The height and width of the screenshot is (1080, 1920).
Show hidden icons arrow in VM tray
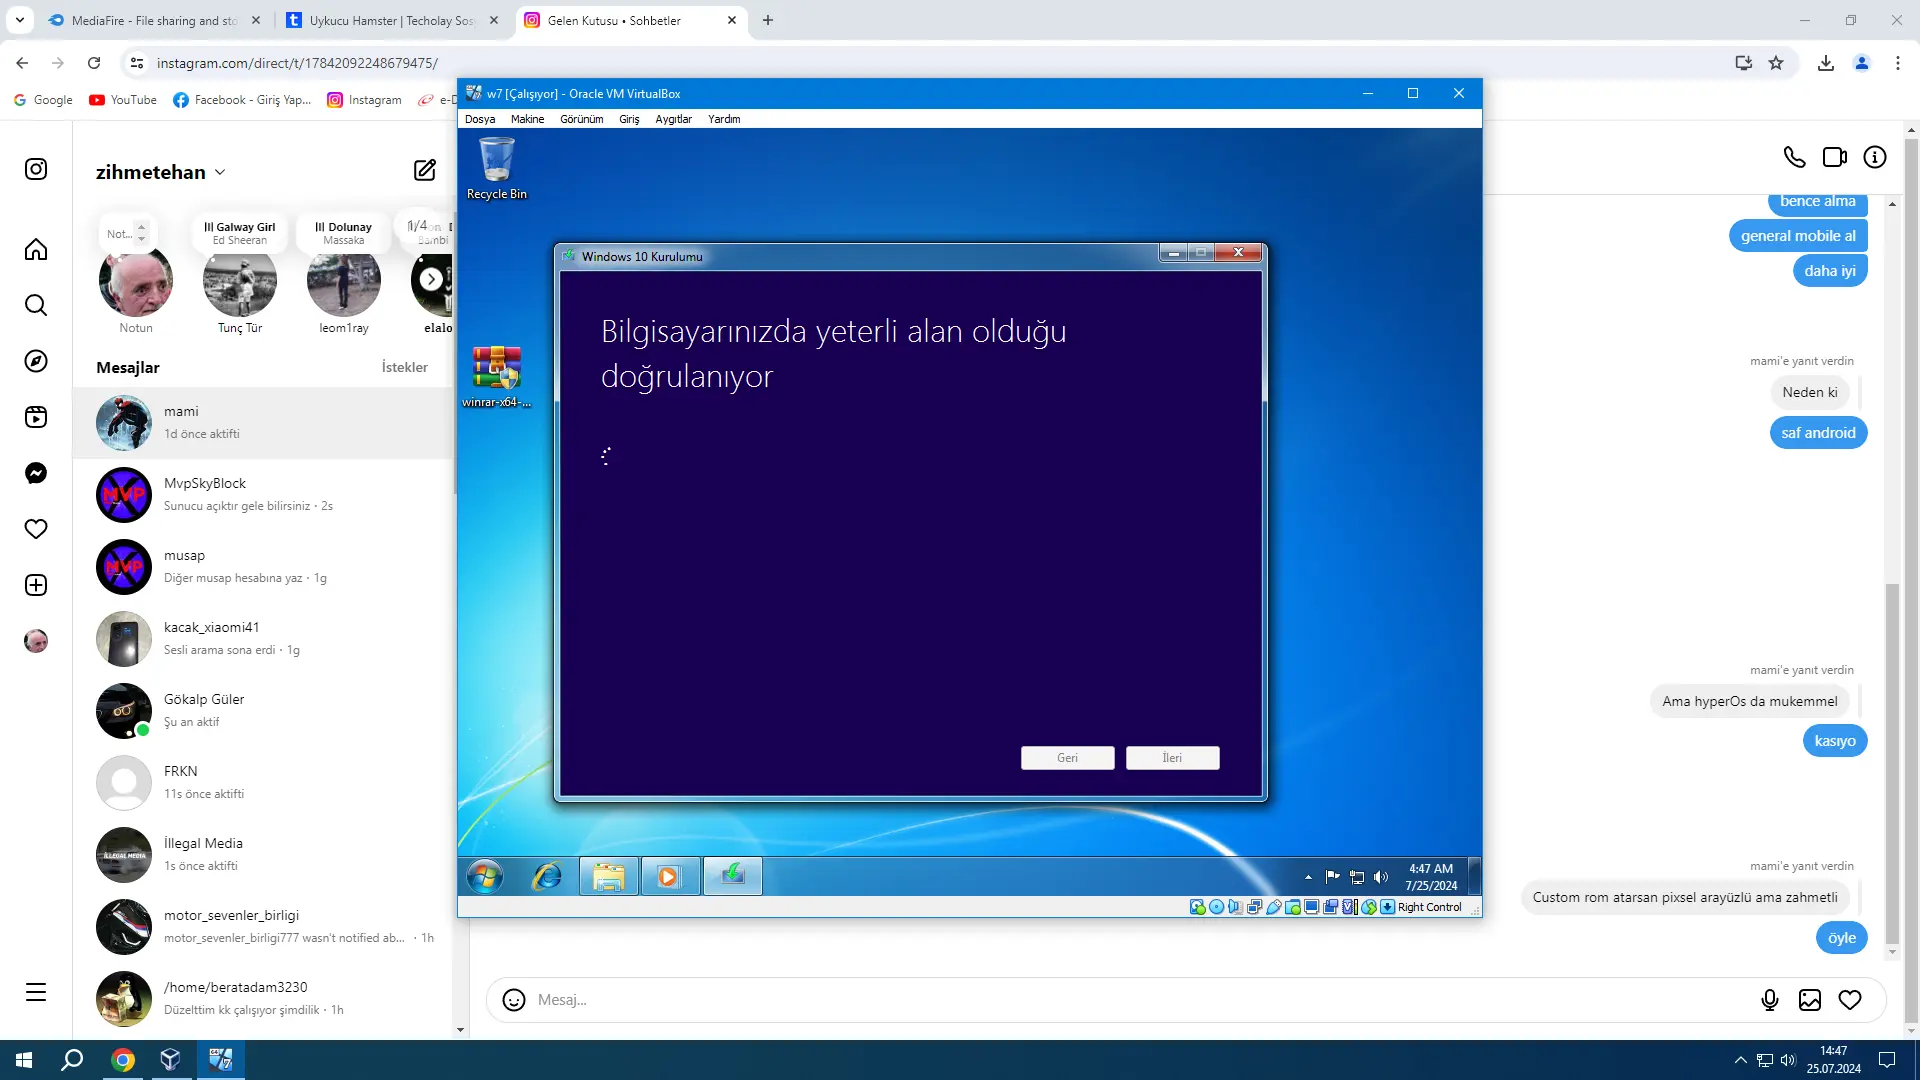[x=1308, y=877]
